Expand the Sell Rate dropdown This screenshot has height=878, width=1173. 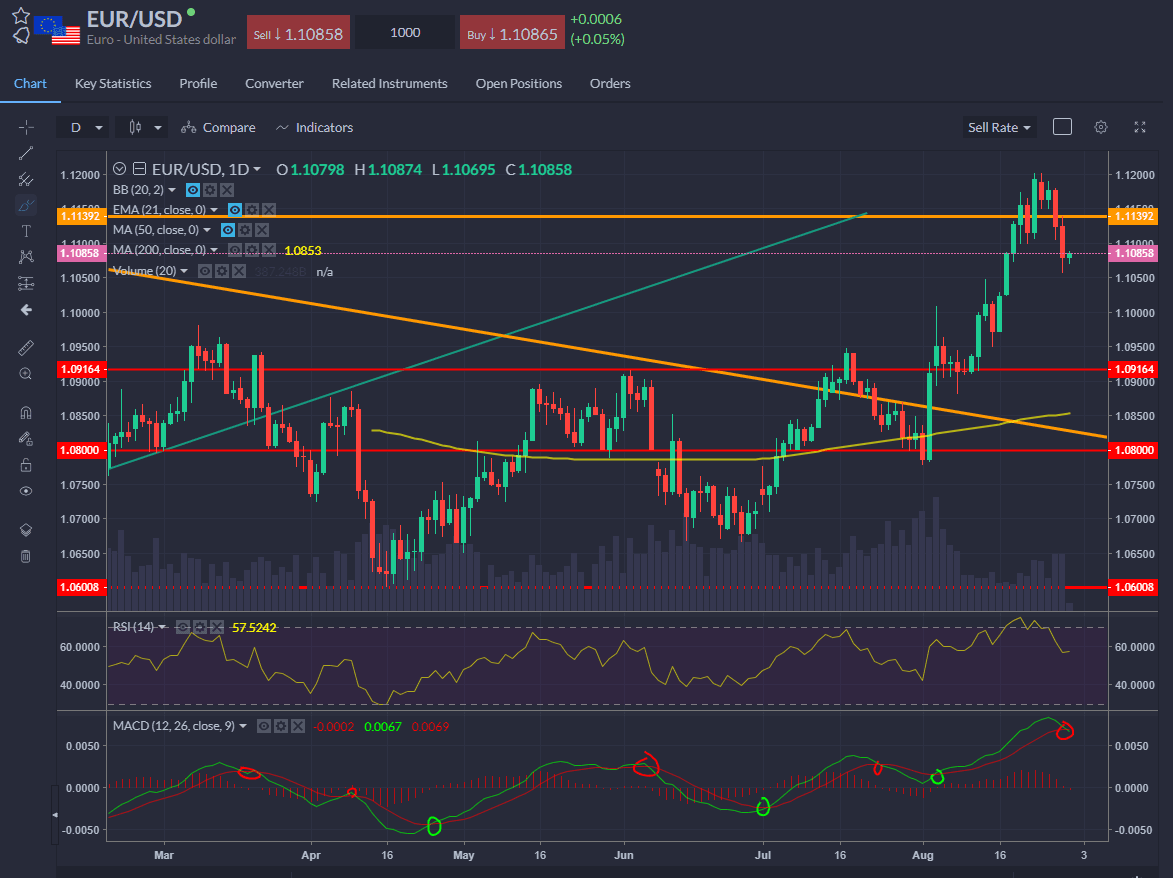tap(999, 128)
